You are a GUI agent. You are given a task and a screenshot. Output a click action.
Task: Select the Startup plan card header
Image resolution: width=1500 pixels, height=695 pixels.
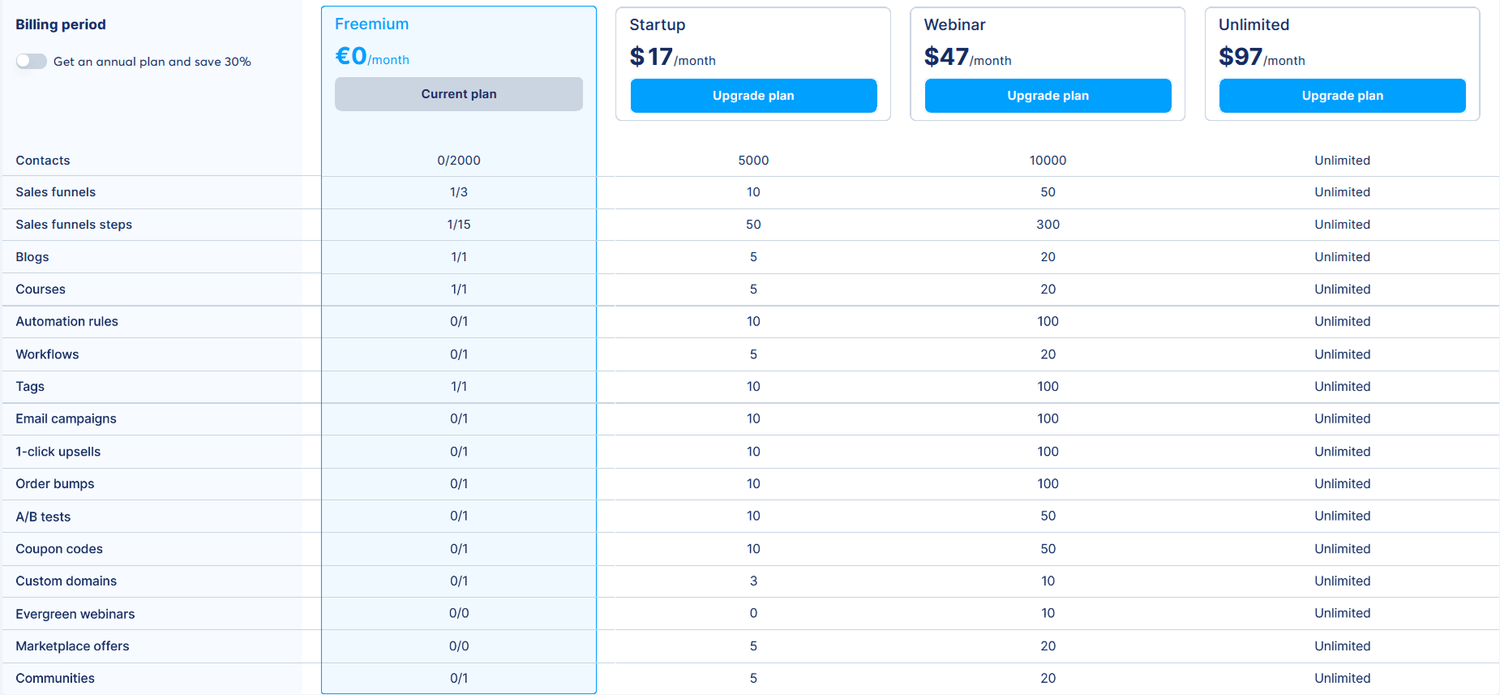point(656,24)
